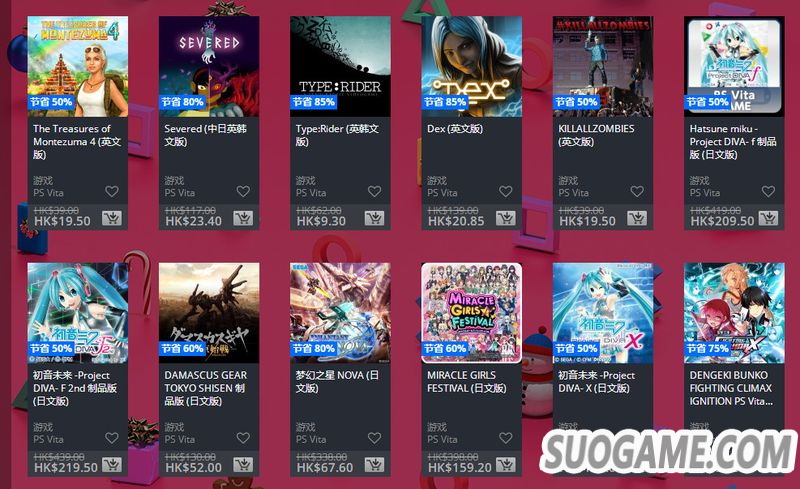Toggle heart for KILLALLZOMBIES
Viewport: 800px width, 489px height.
637,191
